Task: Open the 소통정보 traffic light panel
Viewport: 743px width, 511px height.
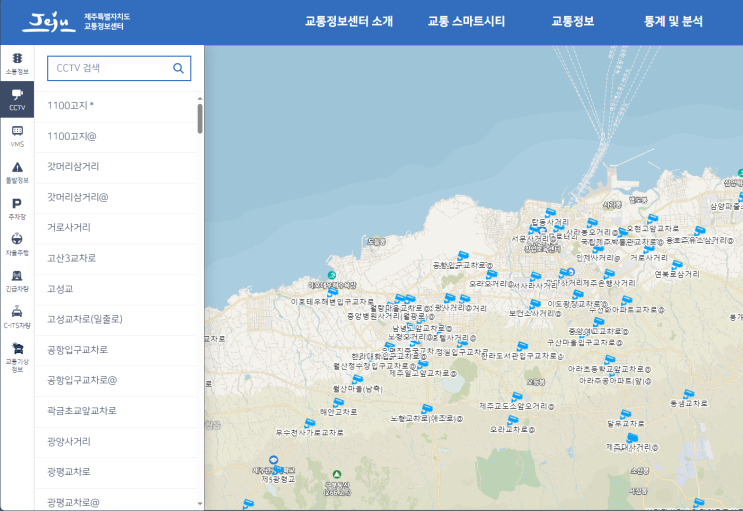Action: [x=17, y=64]
